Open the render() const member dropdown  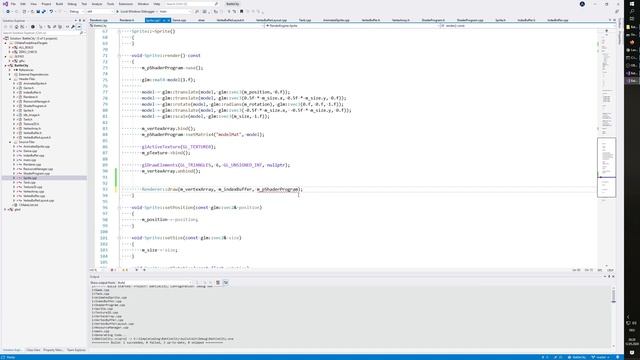point(527,26)
